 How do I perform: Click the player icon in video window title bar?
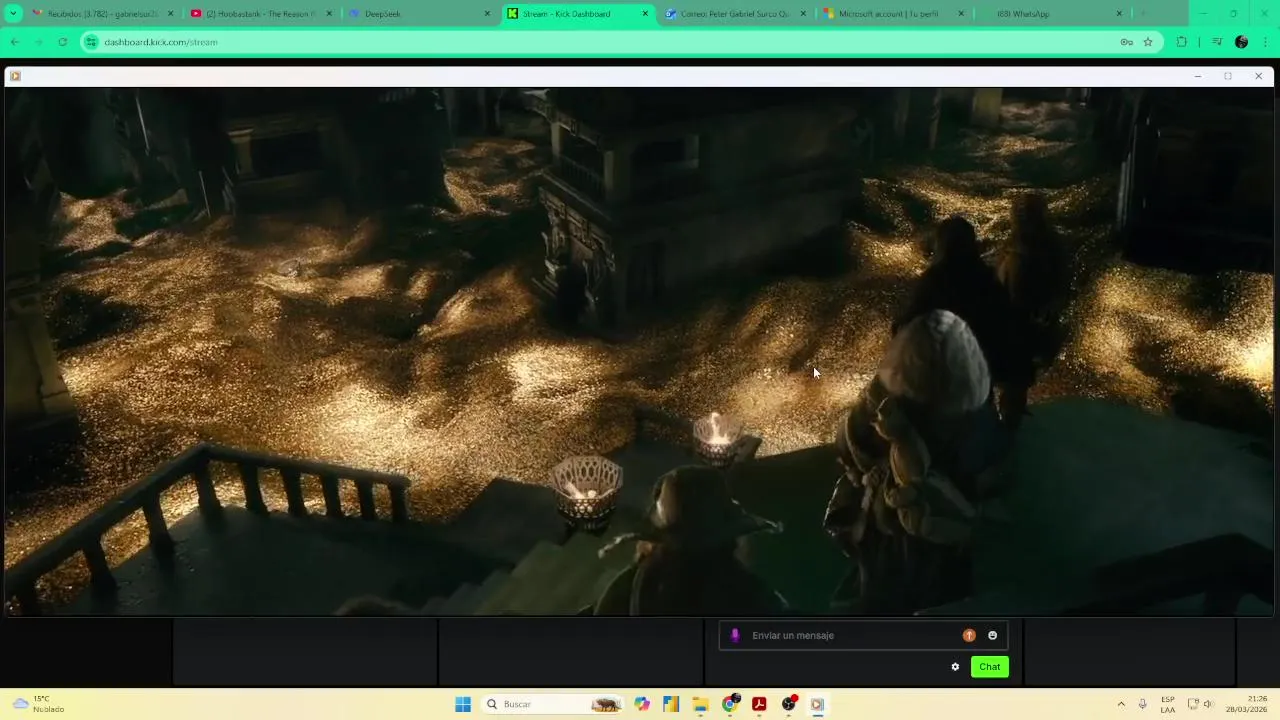pyautogui.click(x=15, y=76)
